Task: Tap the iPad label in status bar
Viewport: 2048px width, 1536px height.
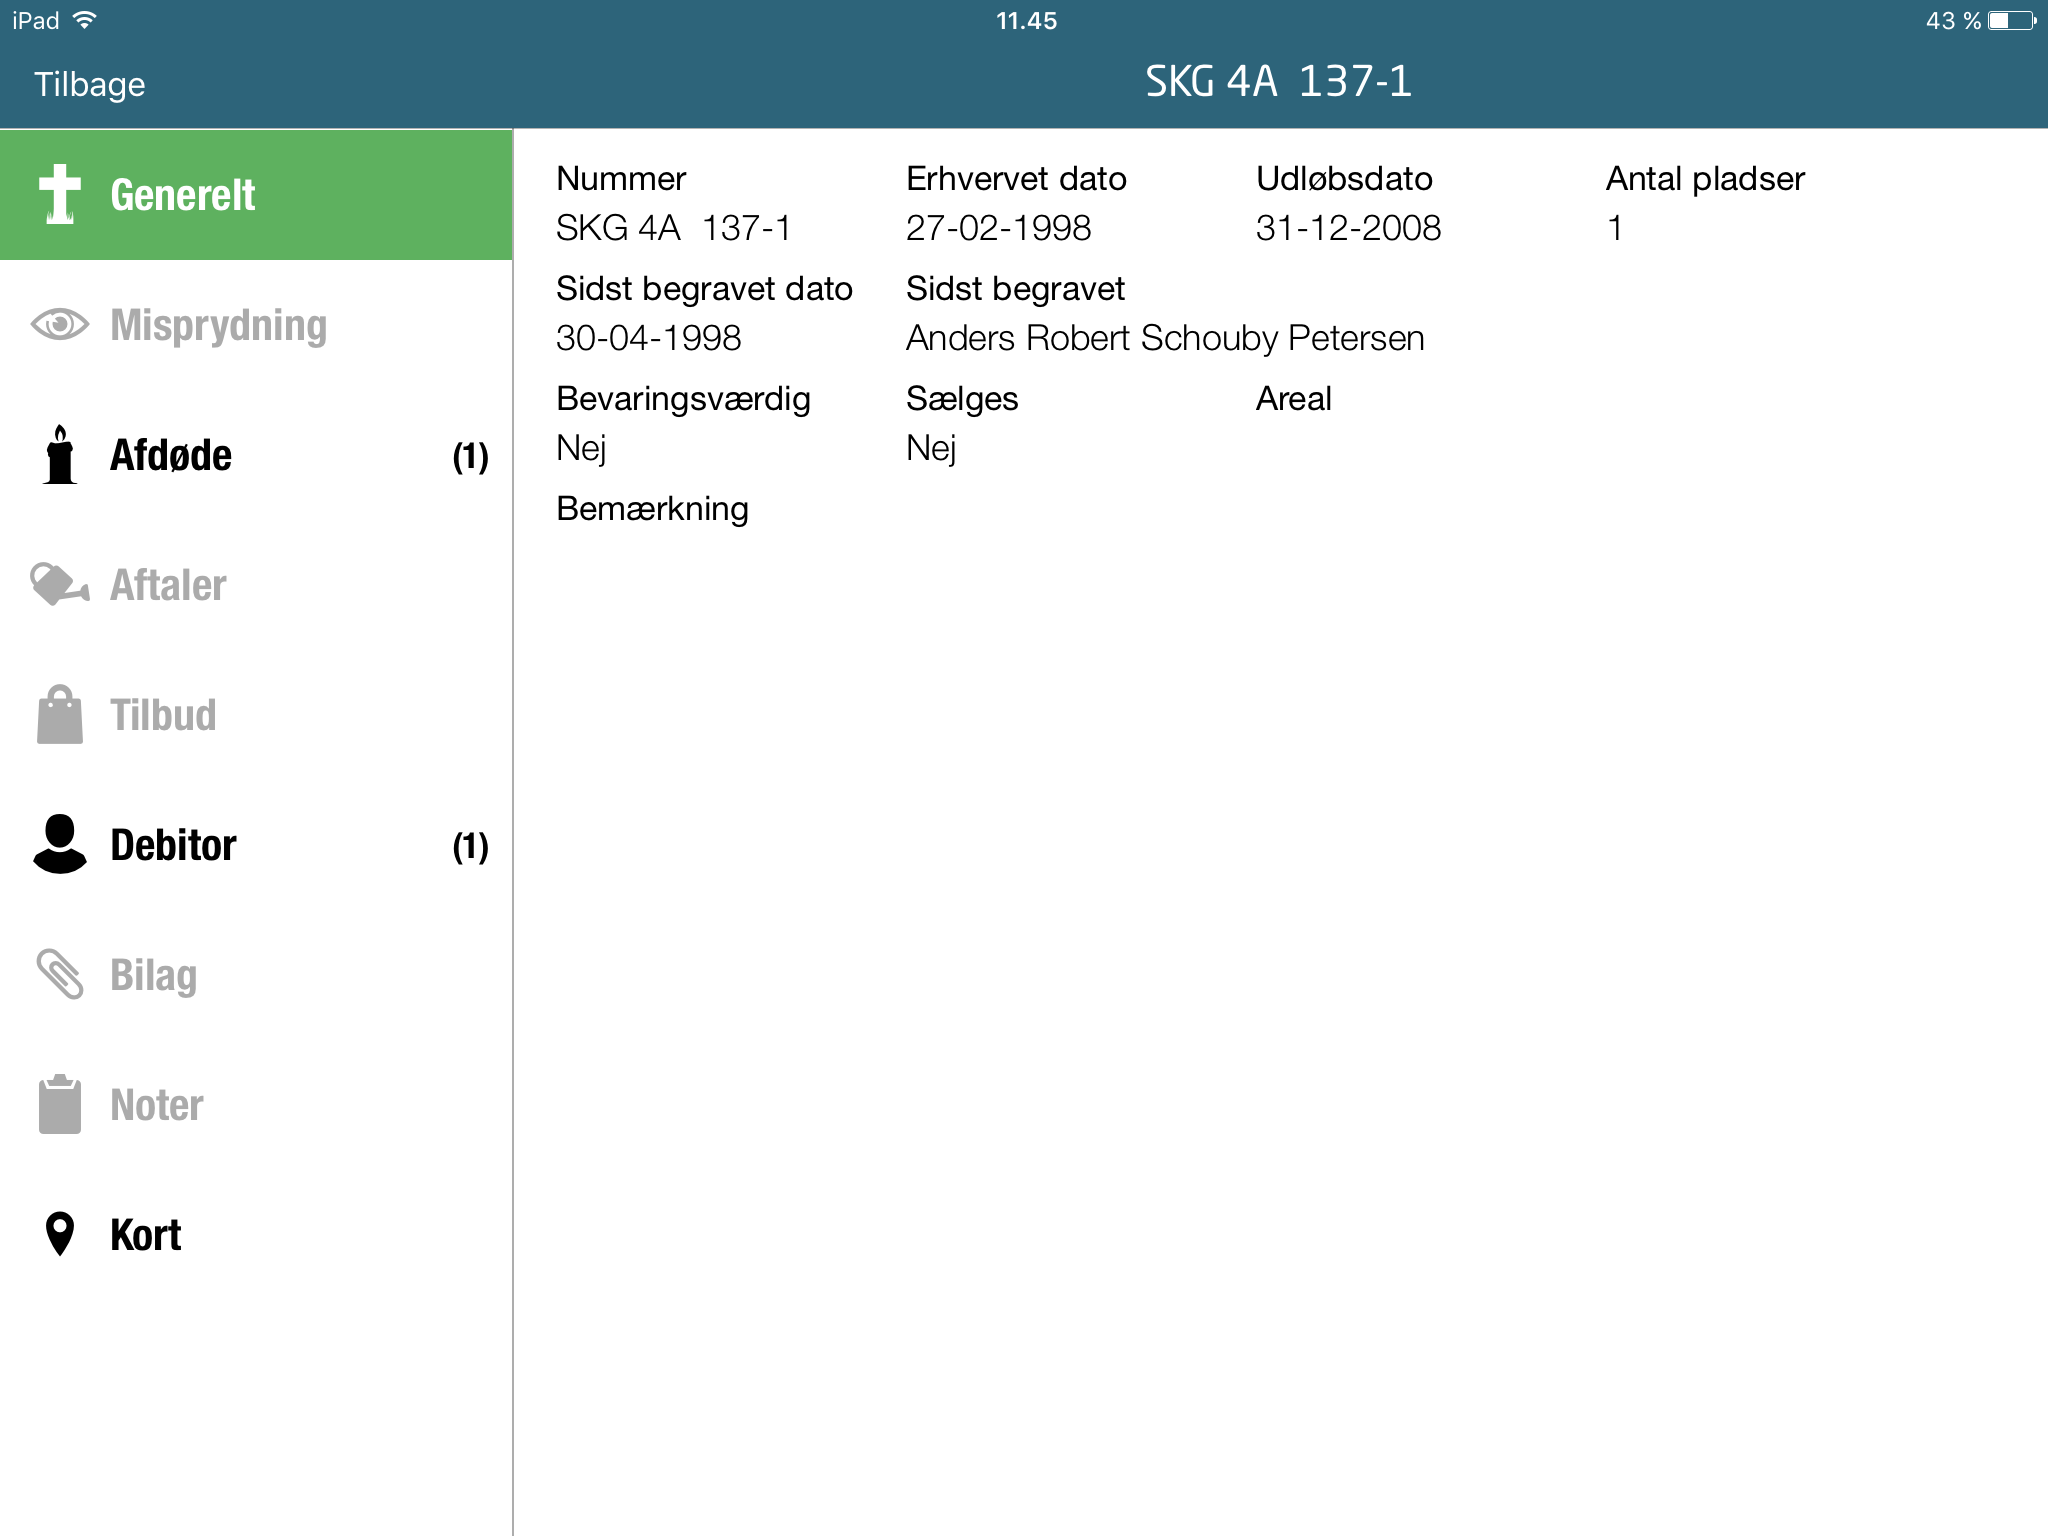Action: (36, 21)
